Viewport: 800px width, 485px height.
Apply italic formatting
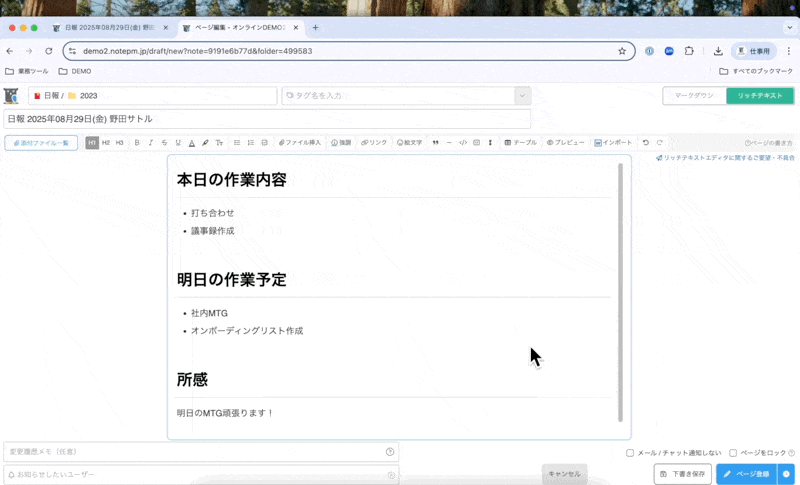[151, 143]
